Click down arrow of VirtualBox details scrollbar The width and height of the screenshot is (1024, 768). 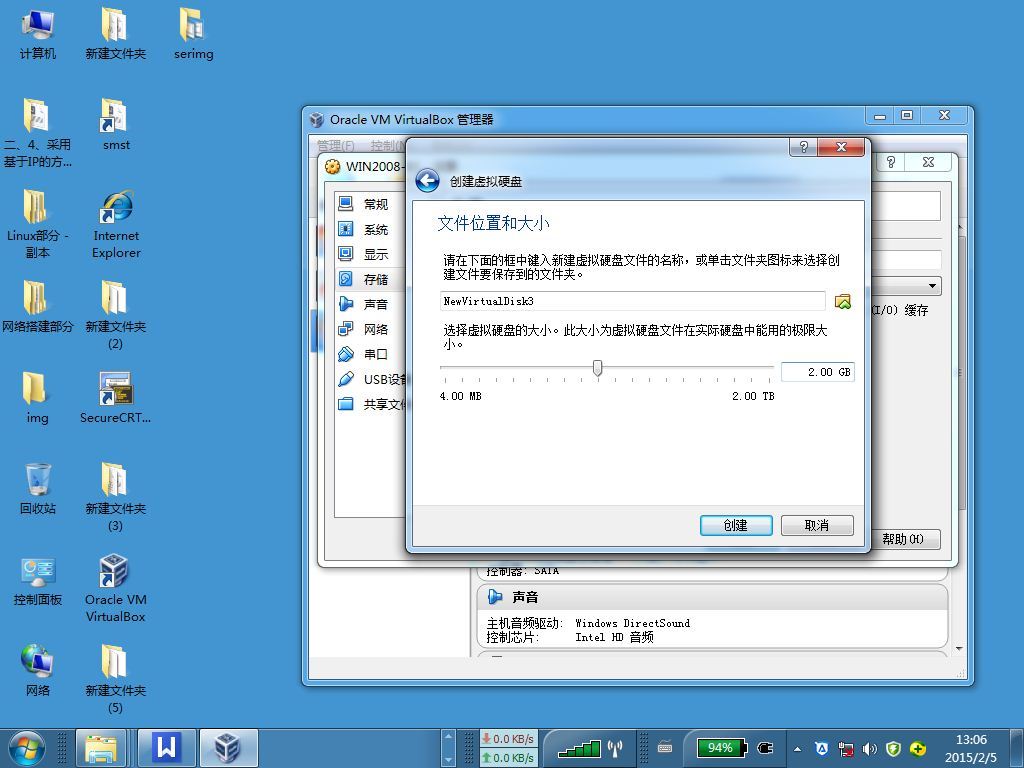[959, 648]
